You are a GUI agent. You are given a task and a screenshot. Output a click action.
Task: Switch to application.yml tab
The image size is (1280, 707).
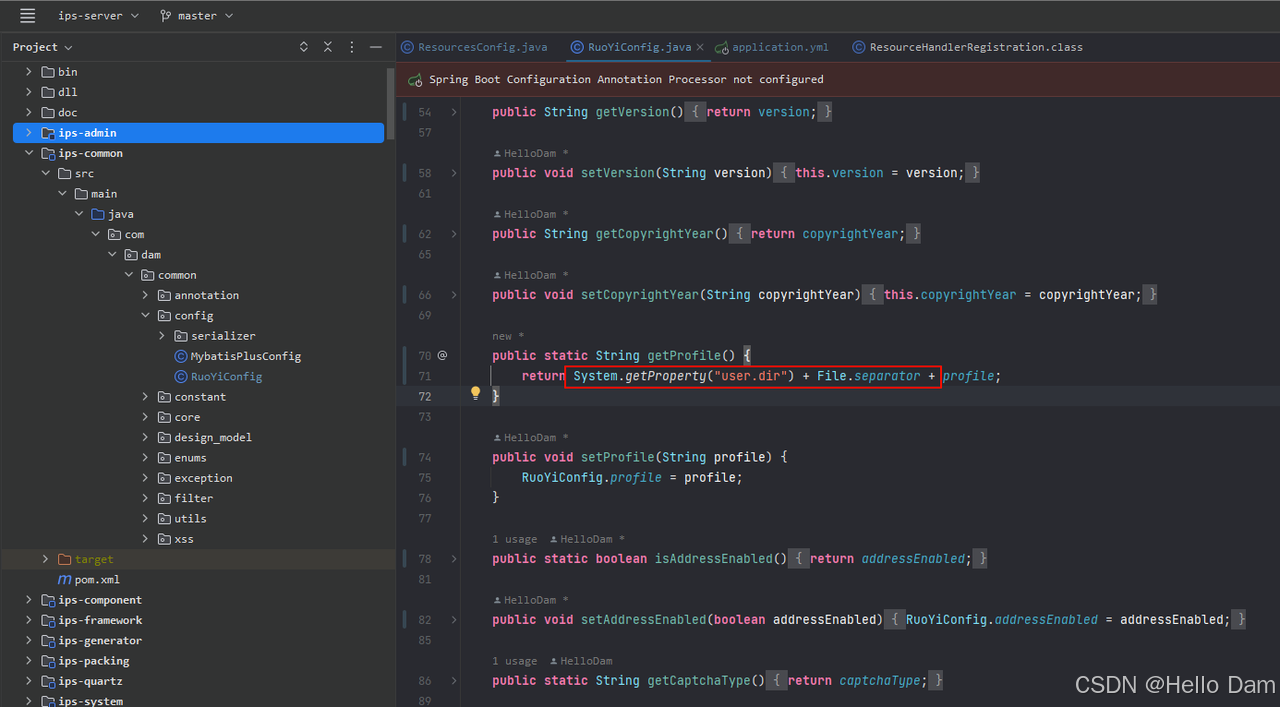(x=771, y=47)
